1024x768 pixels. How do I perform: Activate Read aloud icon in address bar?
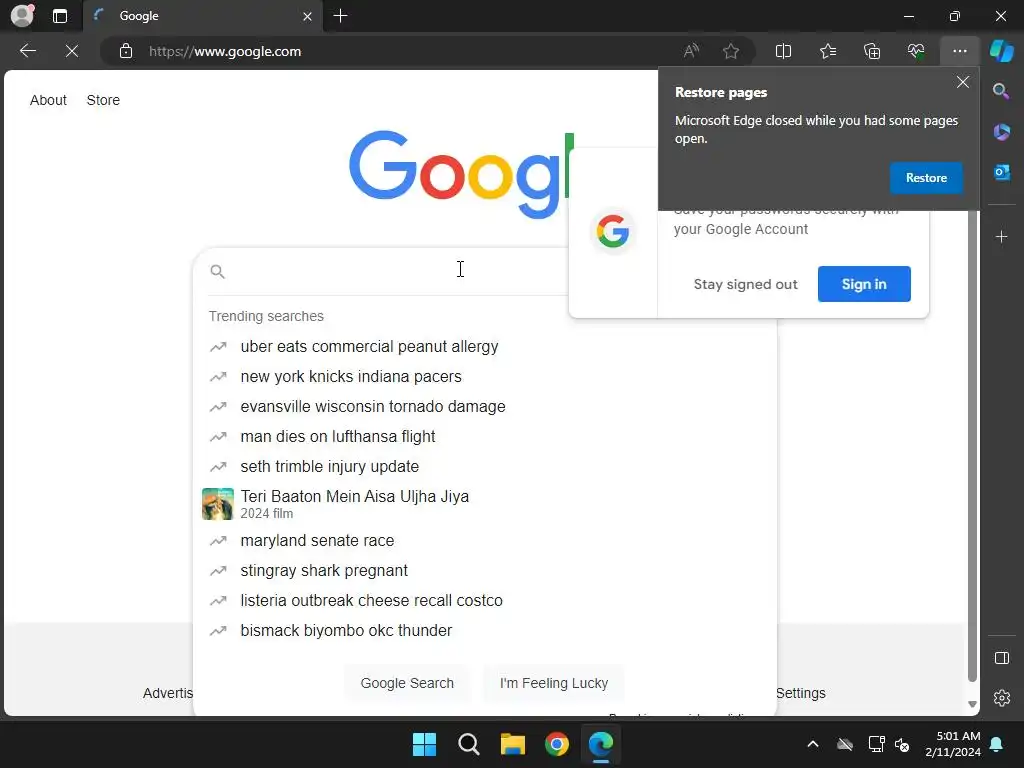tap(691, 51)
